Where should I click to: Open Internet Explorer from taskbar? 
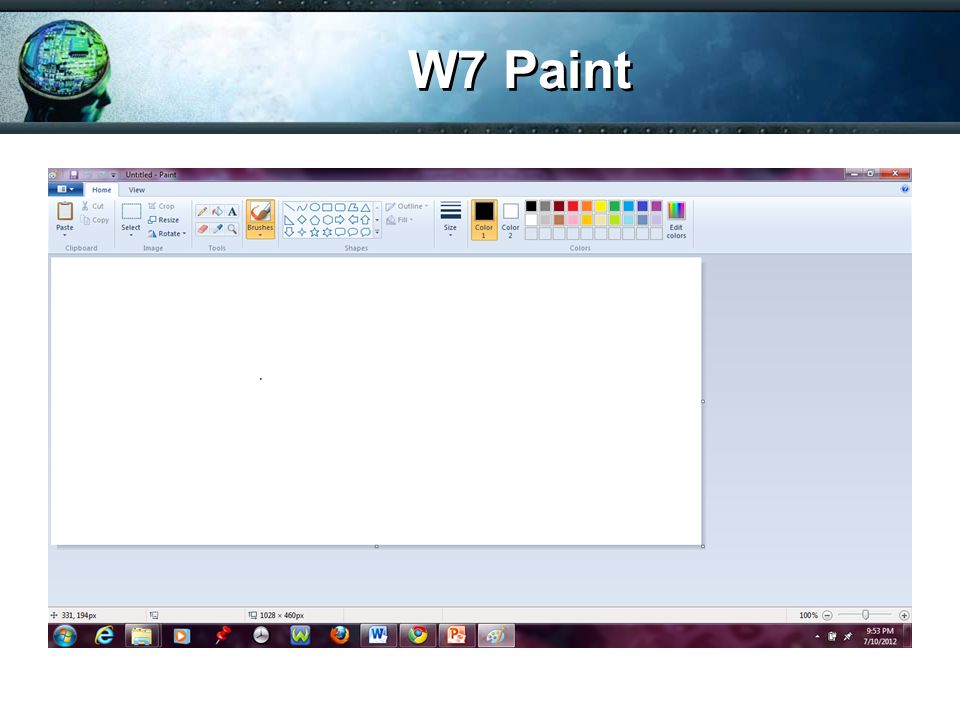tap(104, 636)
